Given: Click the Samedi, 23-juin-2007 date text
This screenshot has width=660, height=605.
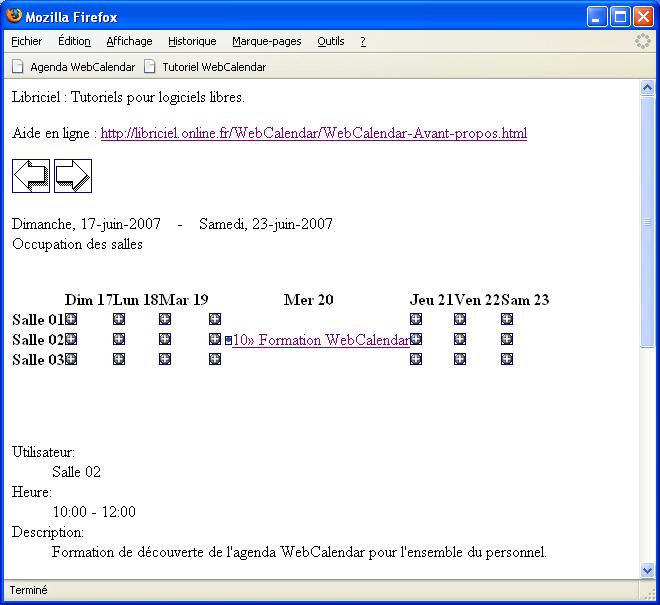Looking at the screenshot, I should coord(266,224).
